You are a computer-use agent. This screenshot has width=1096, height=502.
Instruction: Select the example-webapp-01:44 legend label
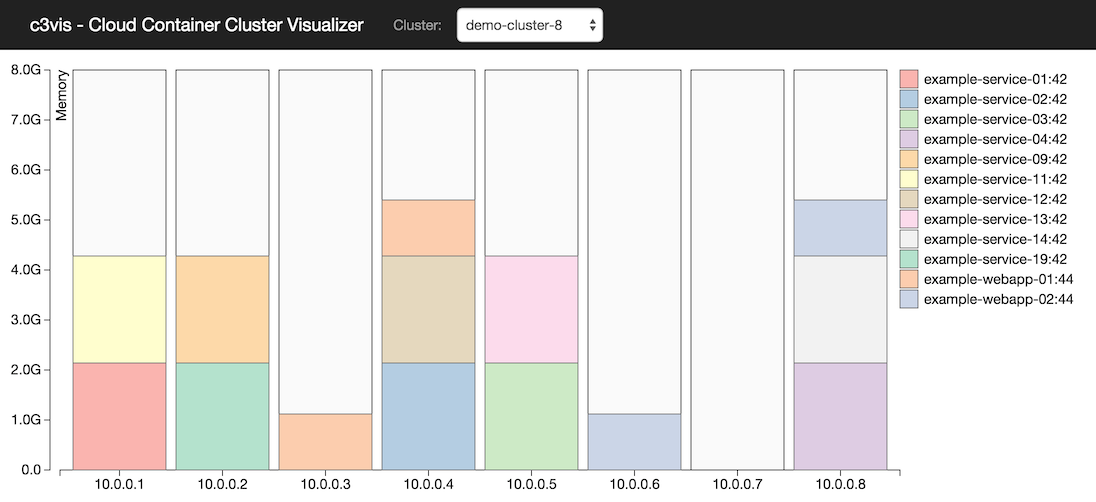click(998, 279)
